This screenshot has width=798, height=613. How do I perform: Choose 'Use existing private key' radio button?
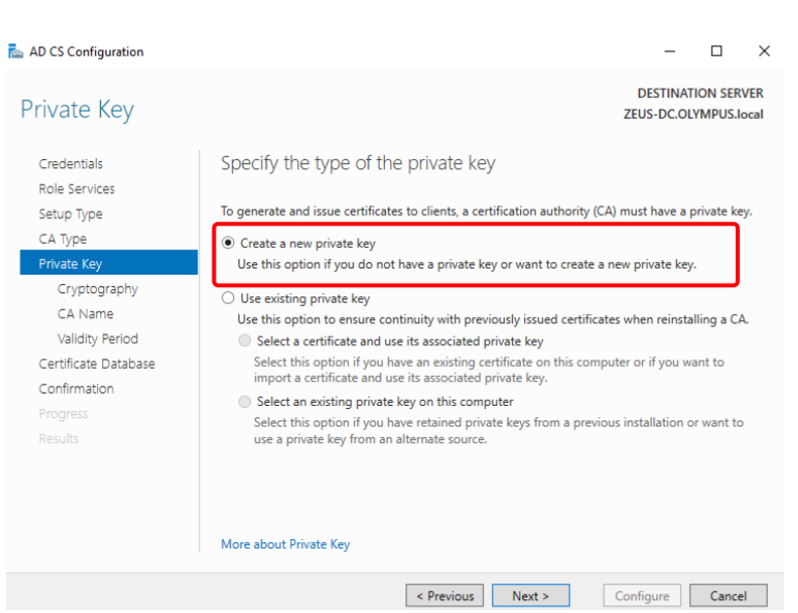tap(228, 298)
